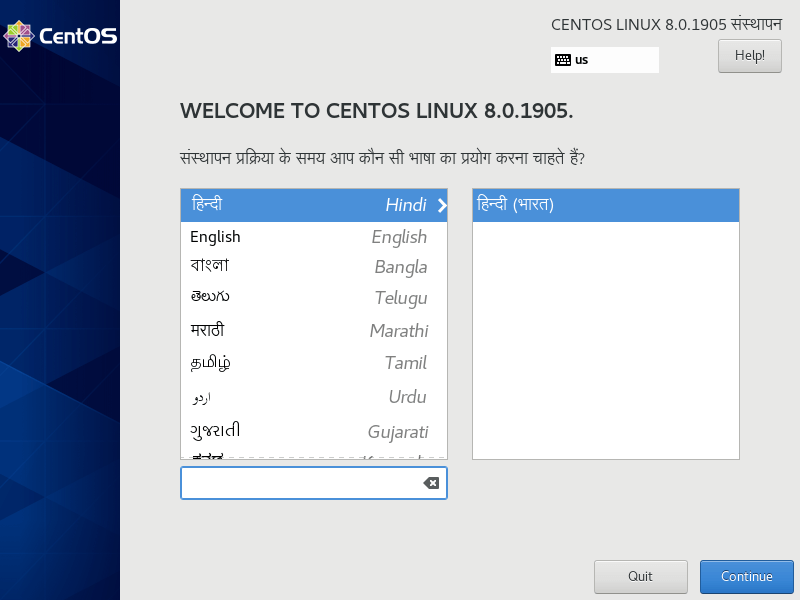Click the CENTOS LINUX 8.0.1905 installation title

[x=666, y=24]
